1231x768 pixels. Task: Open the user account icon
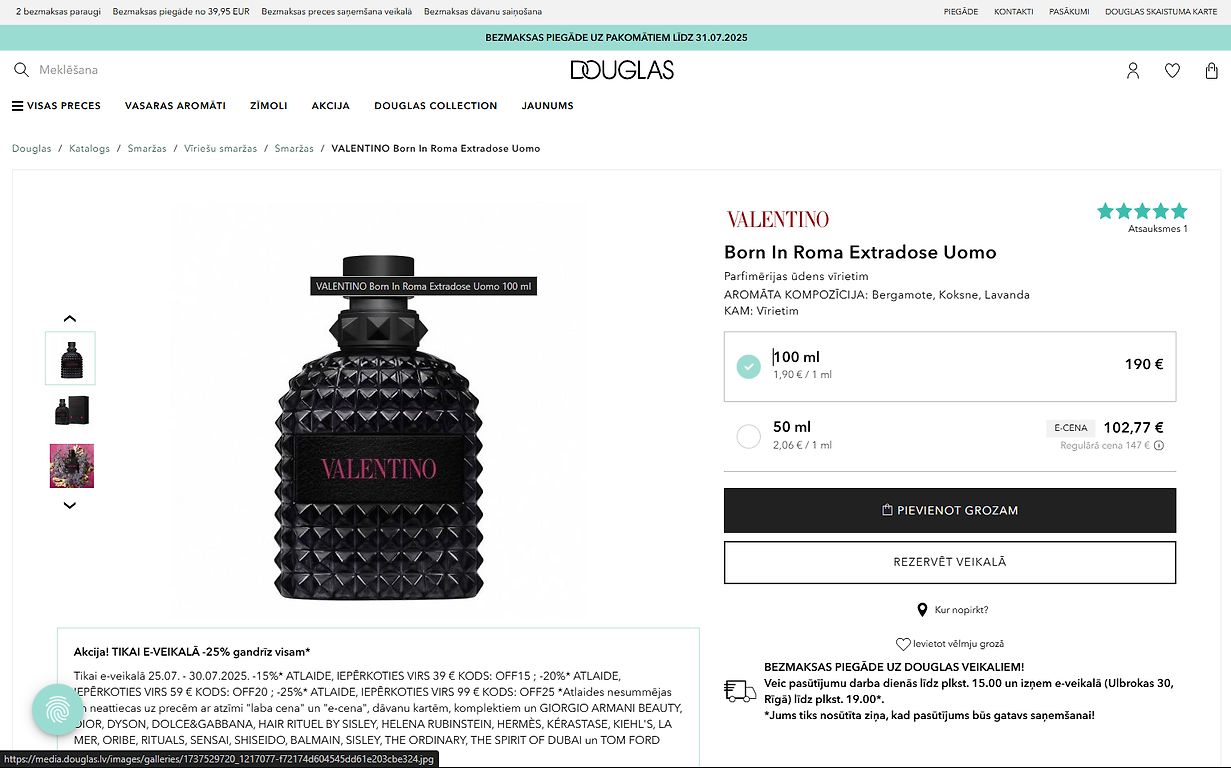[1133, 70]
